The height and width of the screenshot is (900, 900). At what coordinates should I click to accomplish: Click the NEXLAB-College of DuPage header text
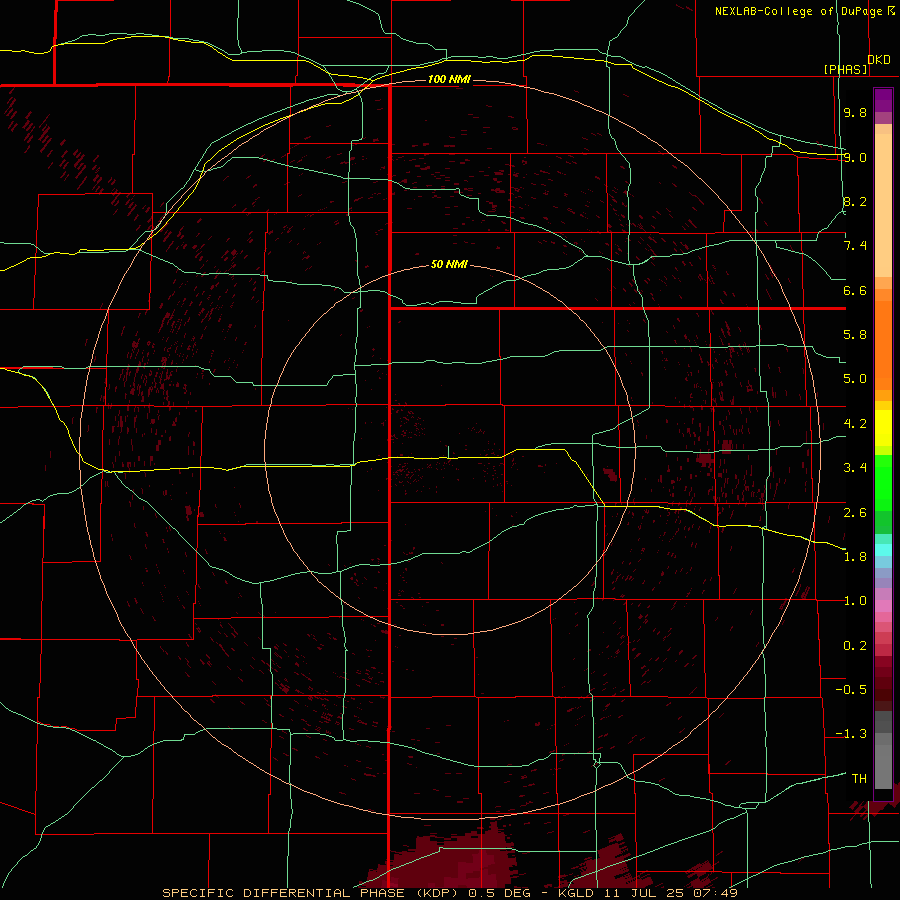tap(799, 11)
